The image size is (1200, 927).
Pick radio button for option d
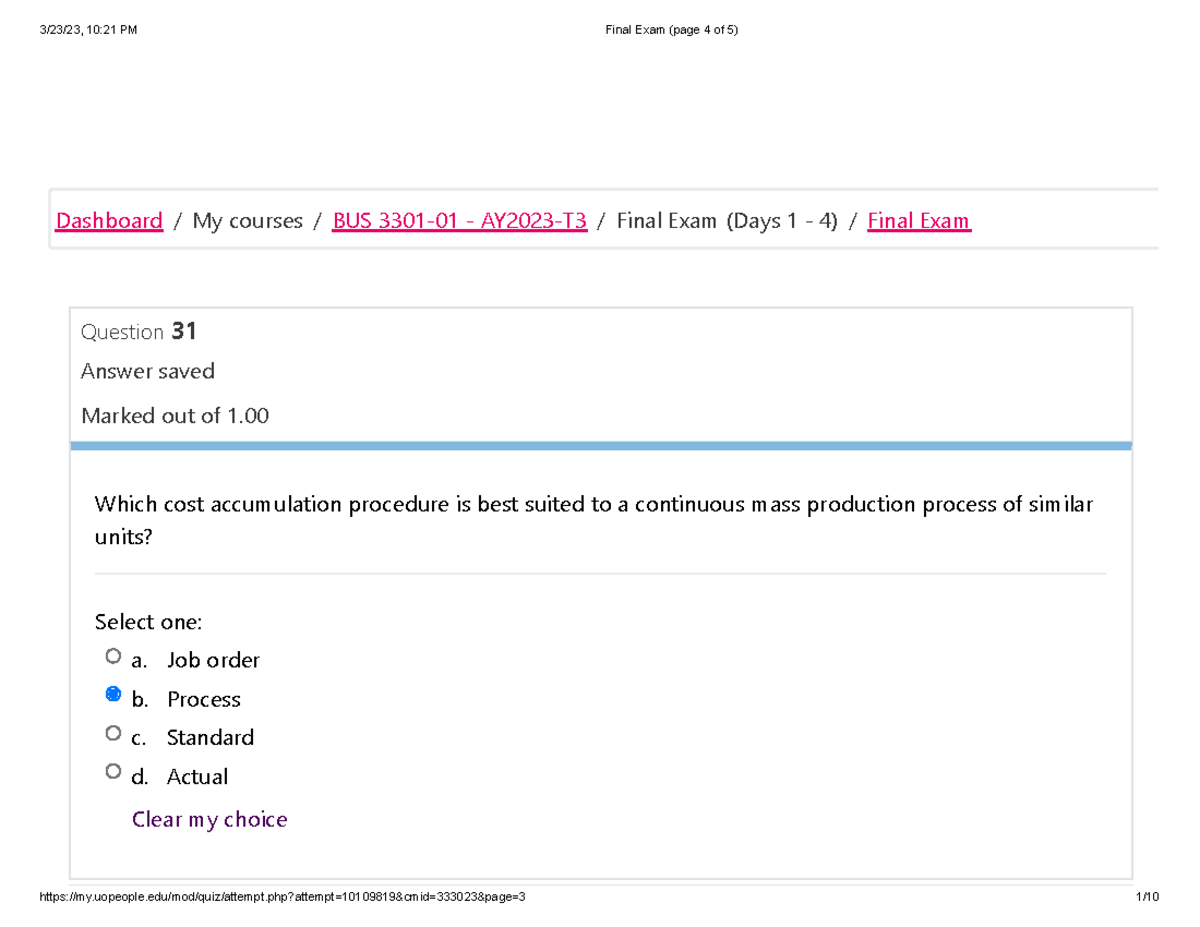coord(113,772)
